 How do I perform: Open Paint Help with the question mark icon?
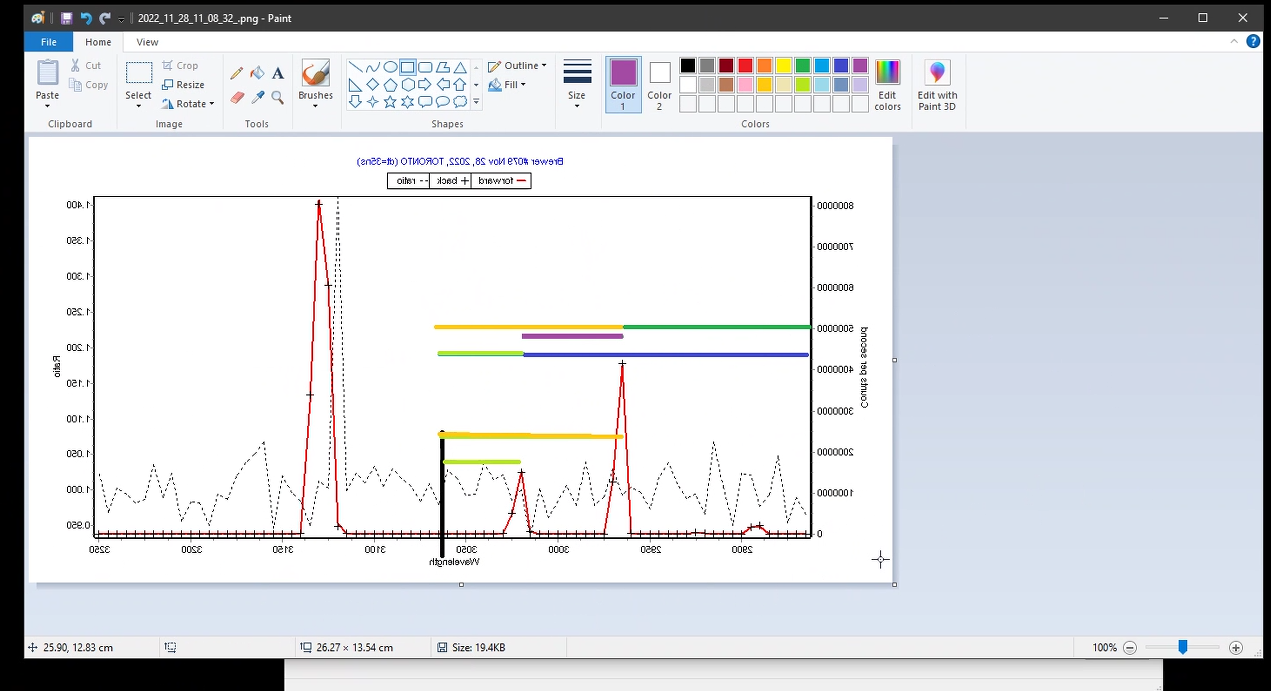(x=1253, y=42)
